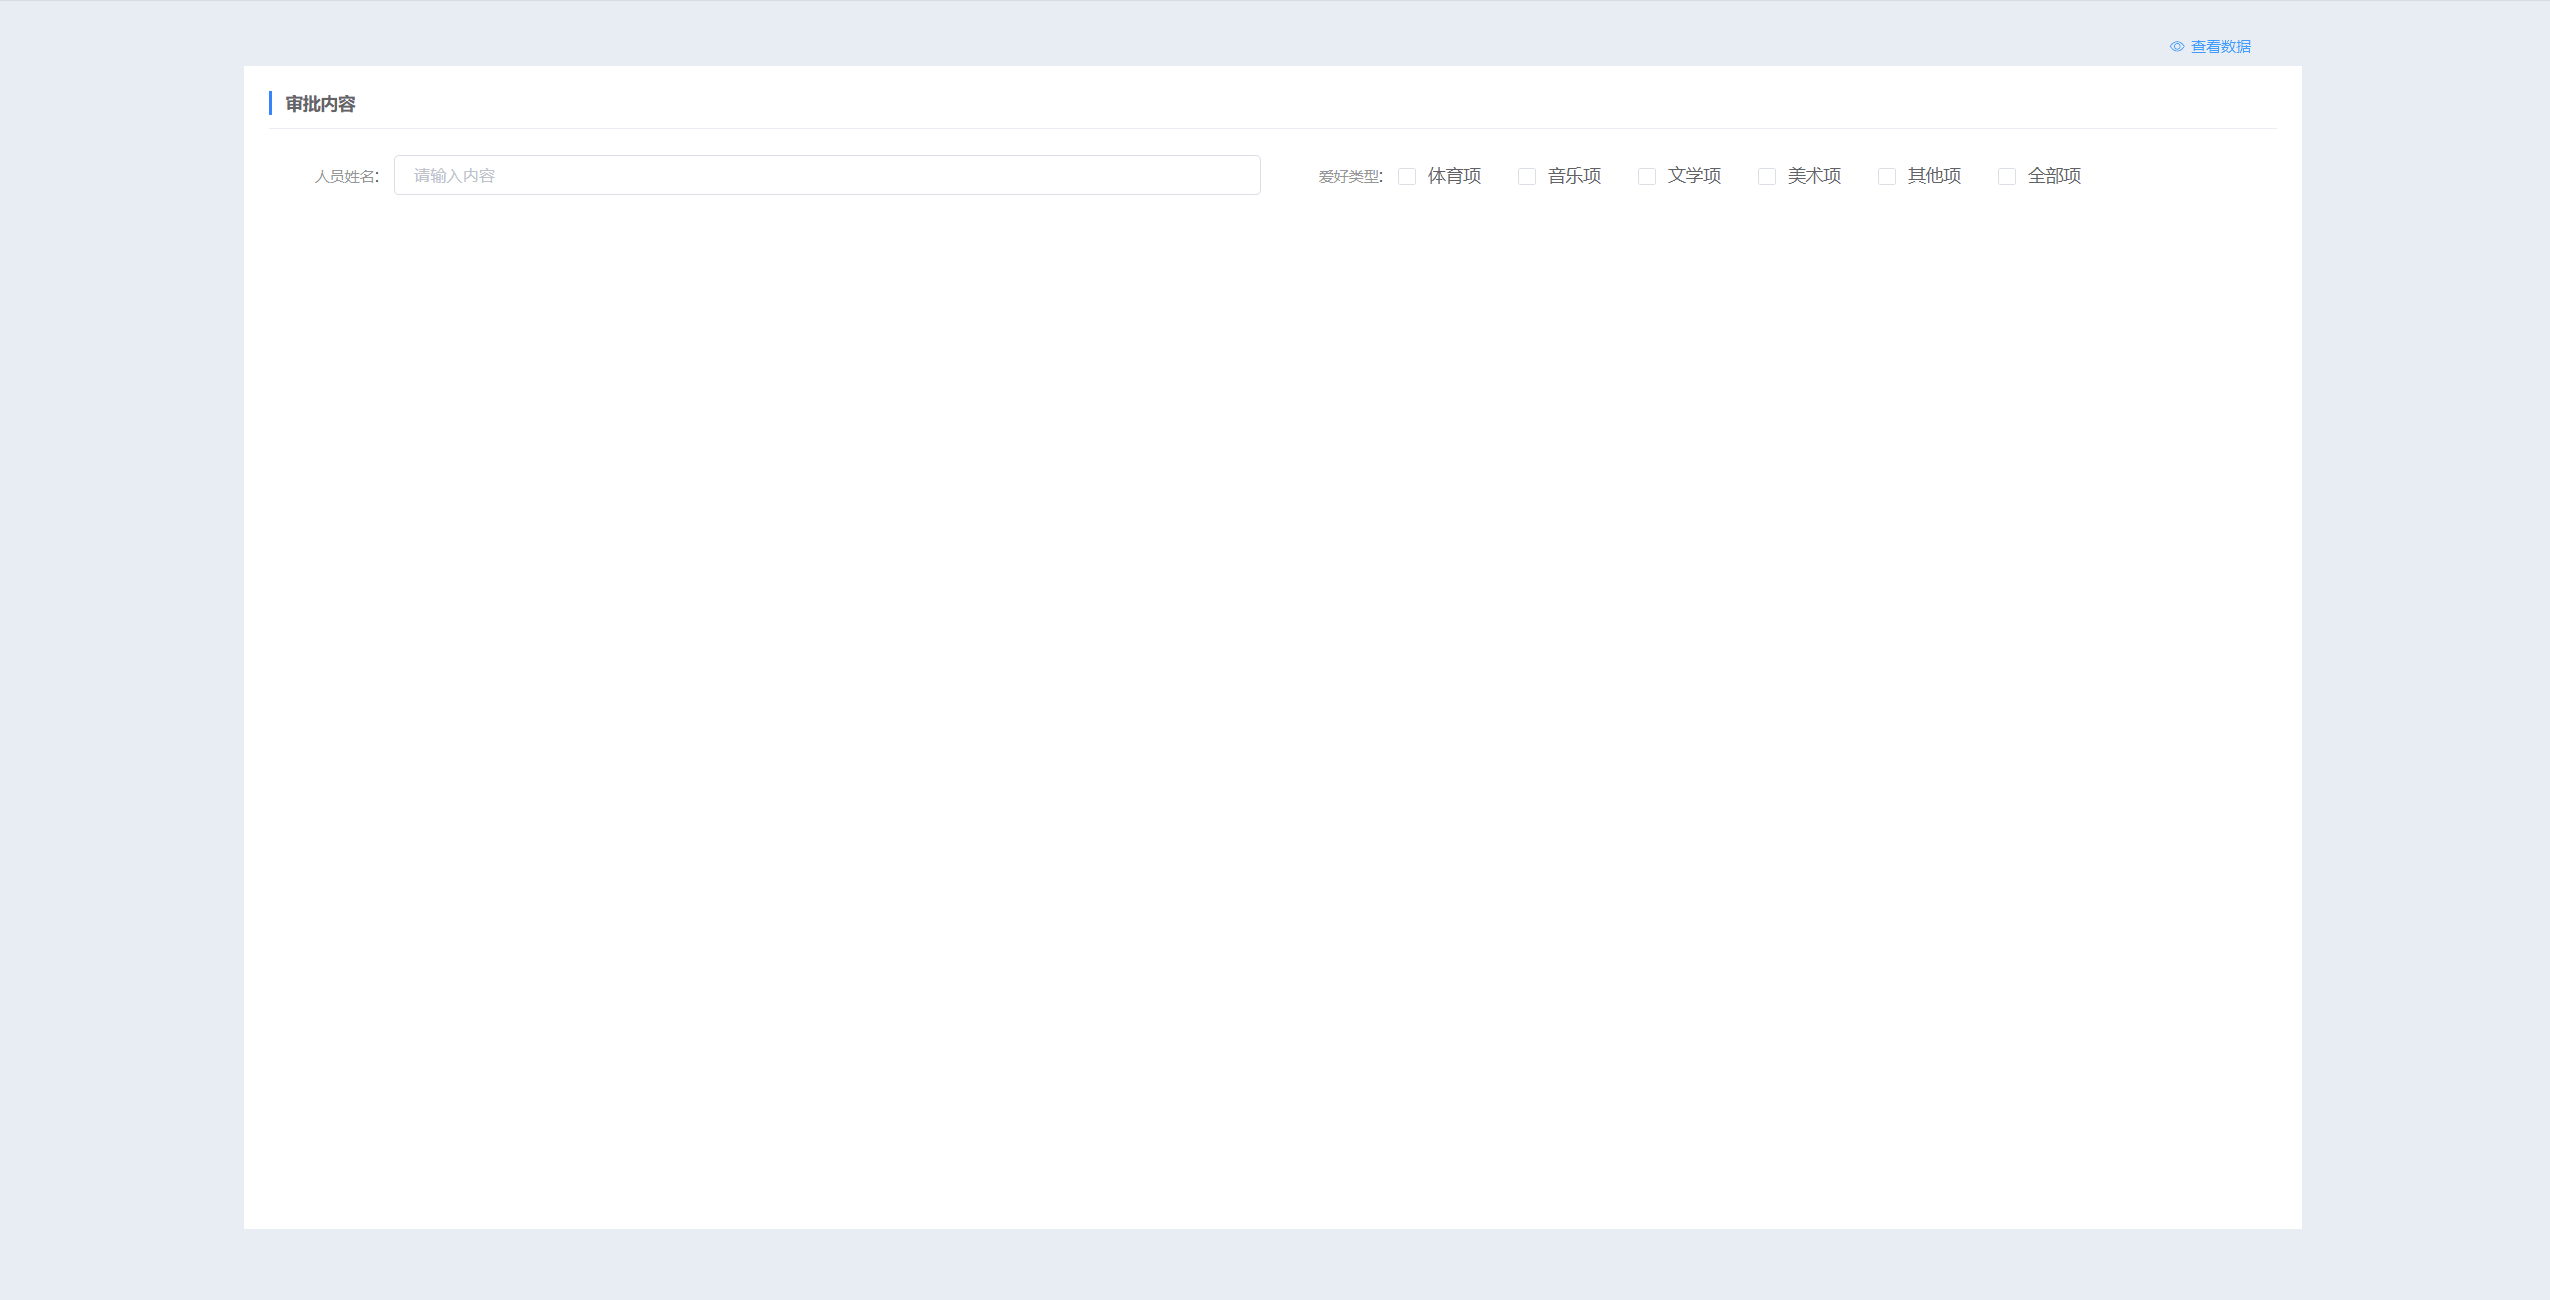Click the 文学项 label text
The image size is (2550, 1300).
coord(1694,176)
